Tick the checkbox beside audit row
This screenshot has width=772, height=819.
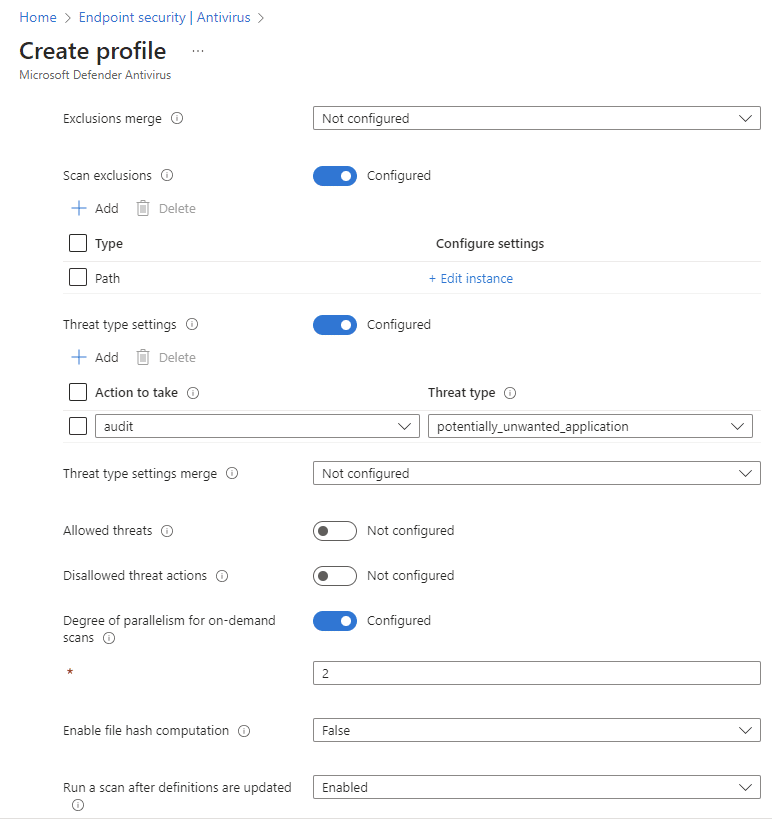pyautogui.click(x=78, y=426)
